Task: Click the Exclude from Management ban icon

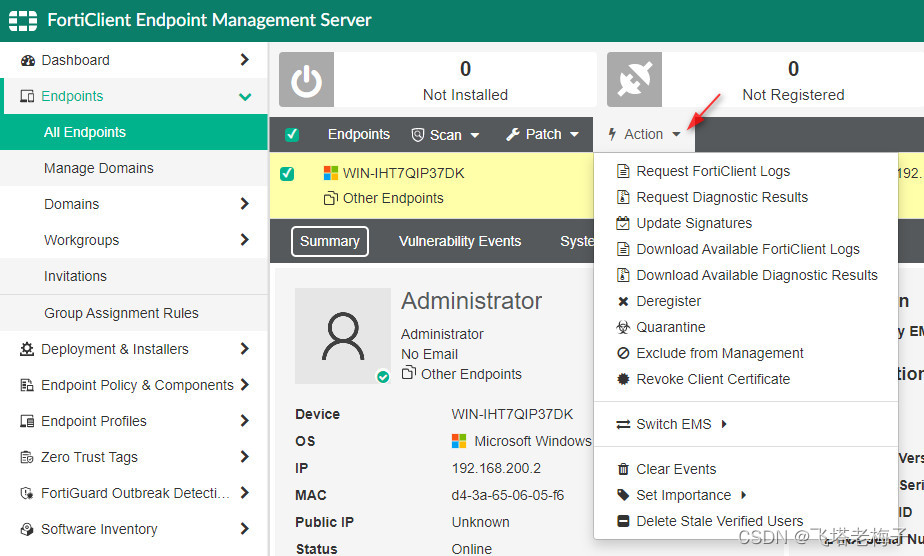Action: (x=623, y=353)
